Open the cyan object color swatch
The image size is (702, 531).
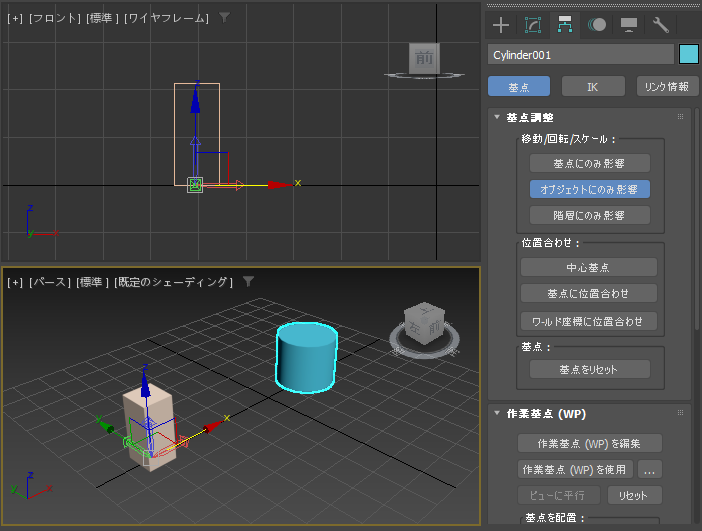coord(689,55)
